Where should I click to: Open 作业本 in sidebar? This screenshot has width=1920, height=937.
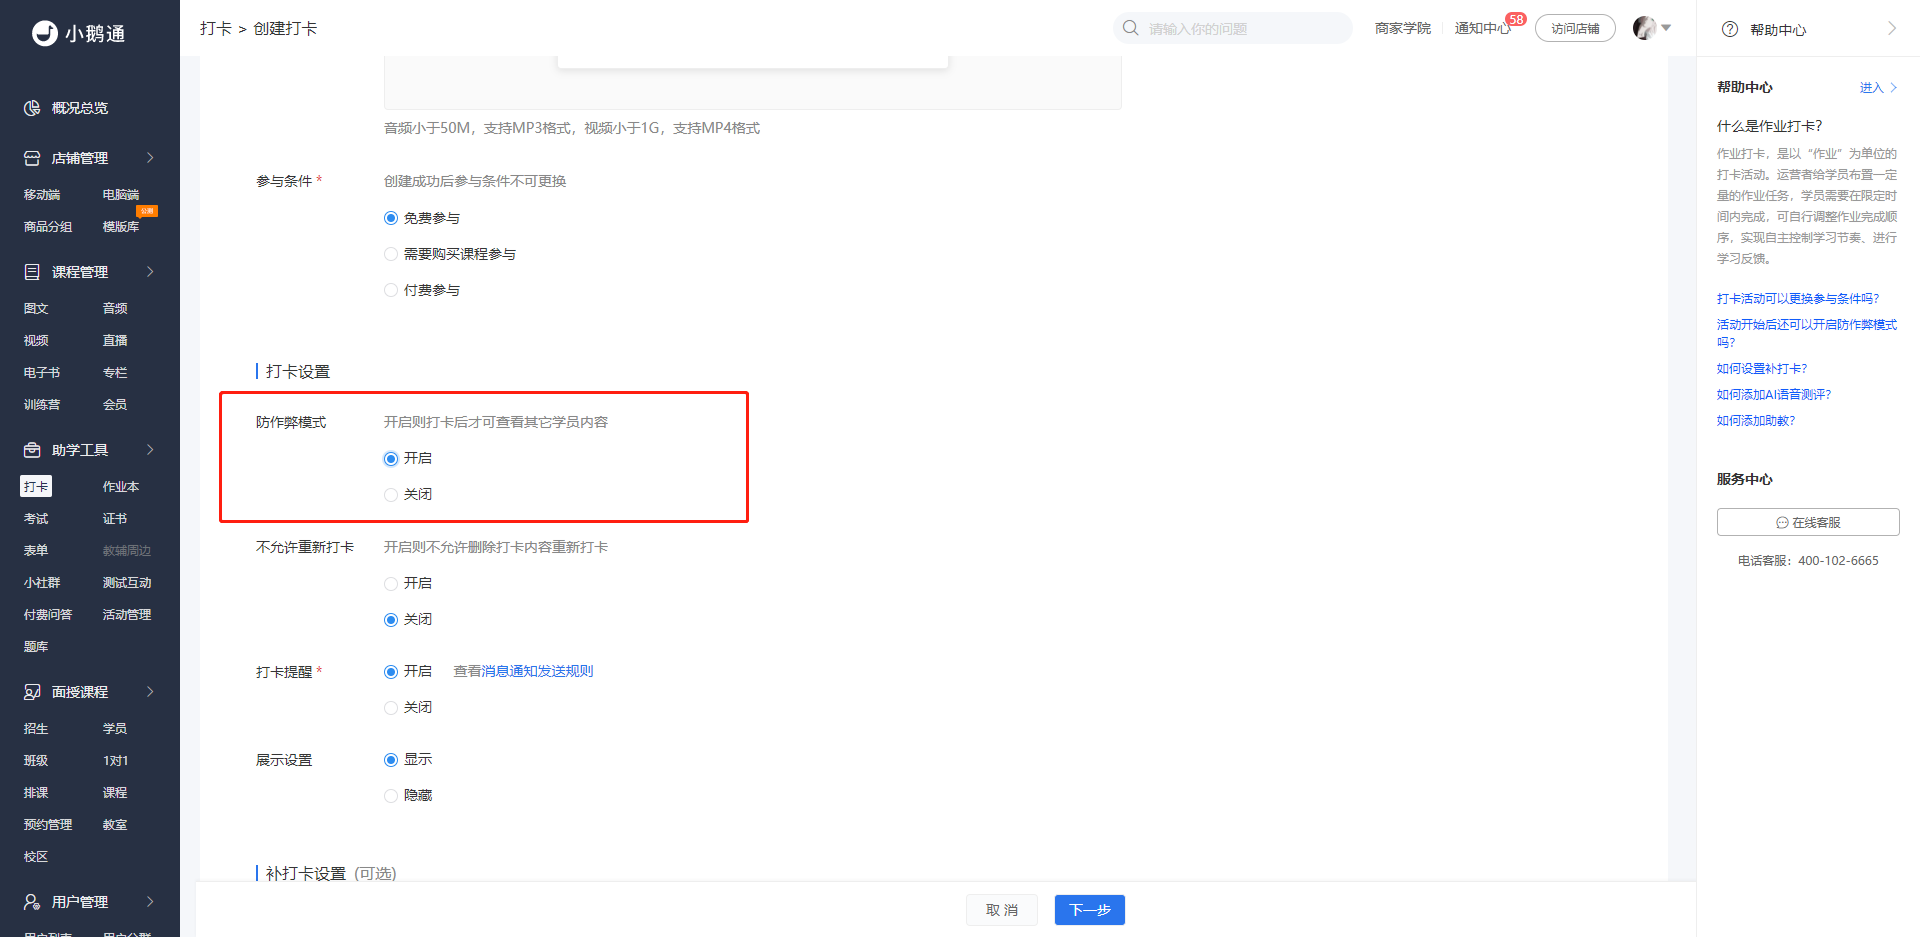pos(121,487)
